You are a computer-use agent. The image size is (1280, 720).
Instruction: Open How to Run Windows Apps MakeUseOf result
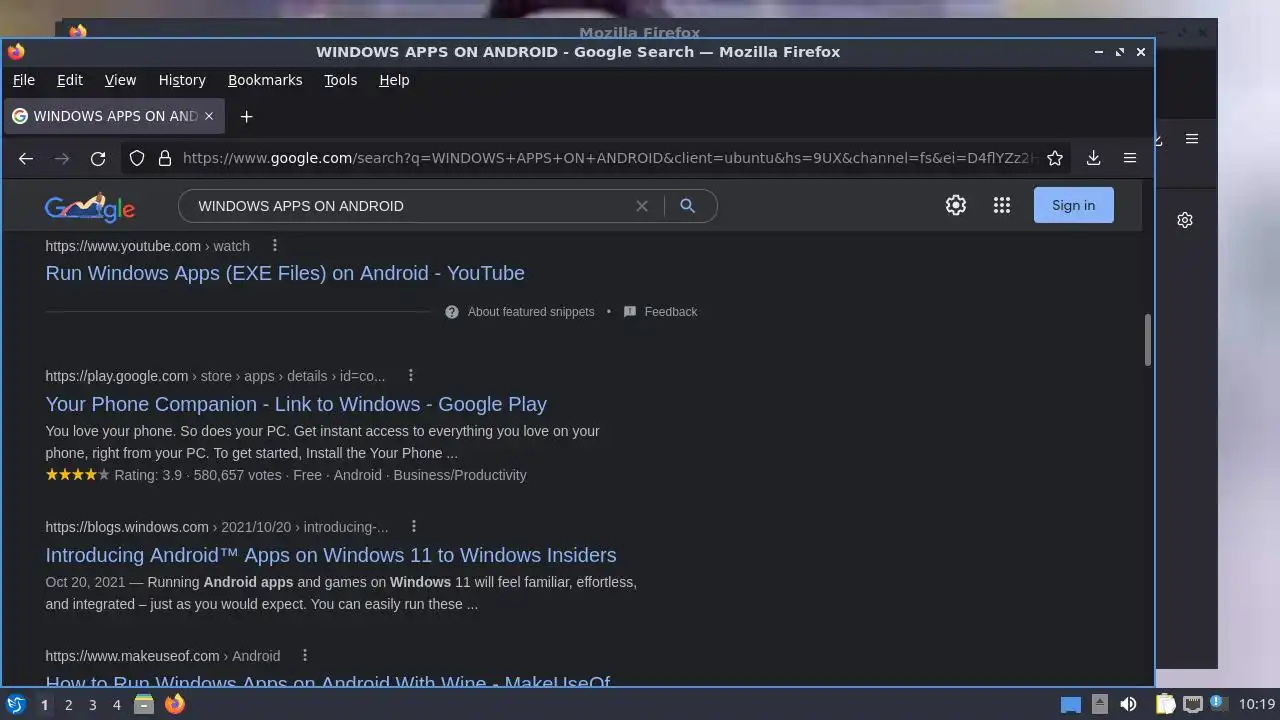328,682
